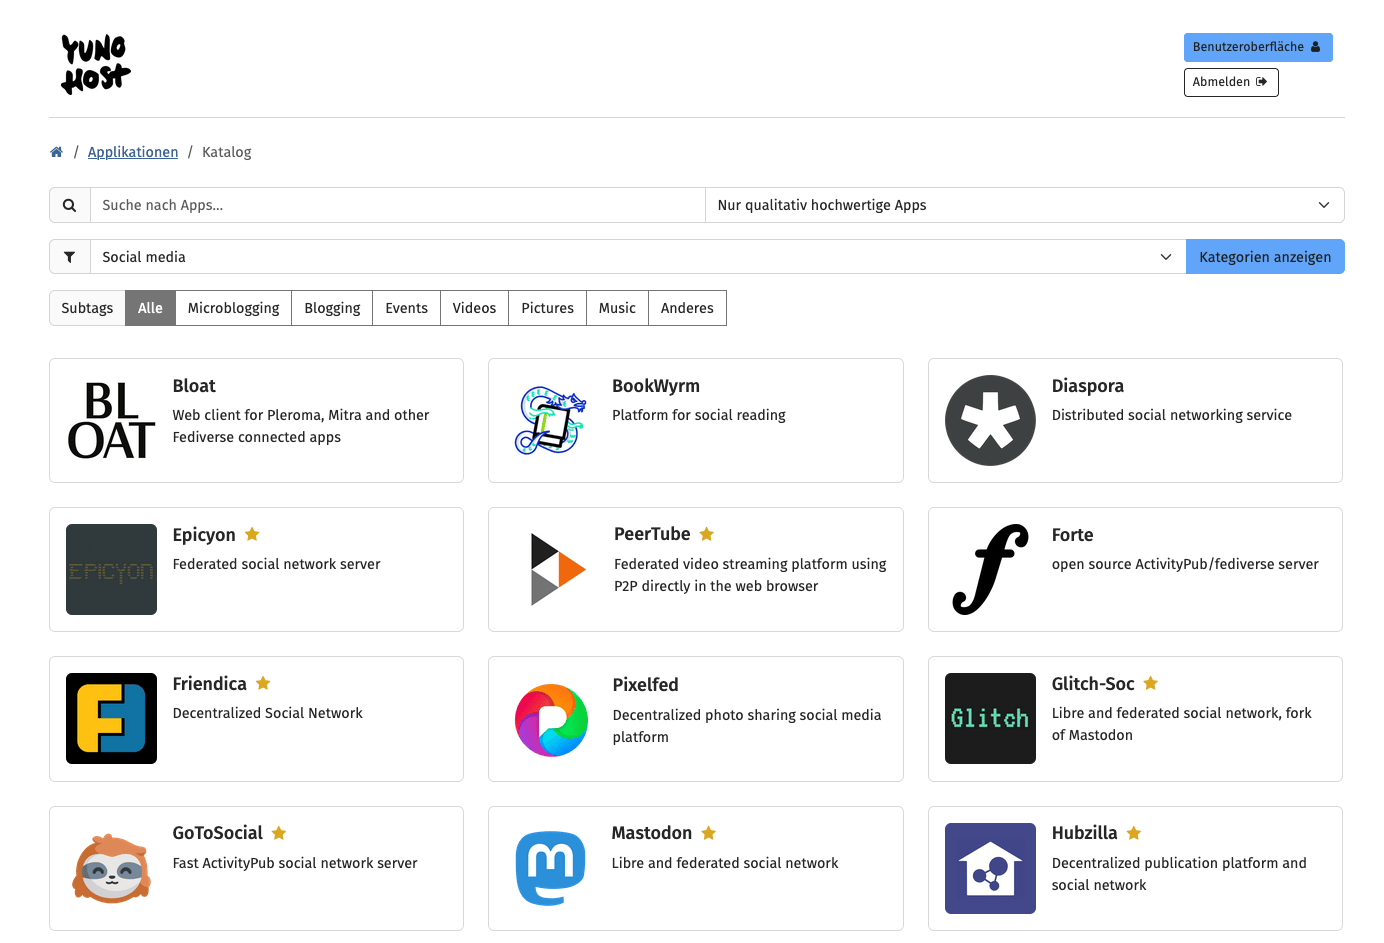Click 'Federated social network server' description
The width and height of the screenshot is (1384, 943).
pyautogui.click(x=276, y=564)
